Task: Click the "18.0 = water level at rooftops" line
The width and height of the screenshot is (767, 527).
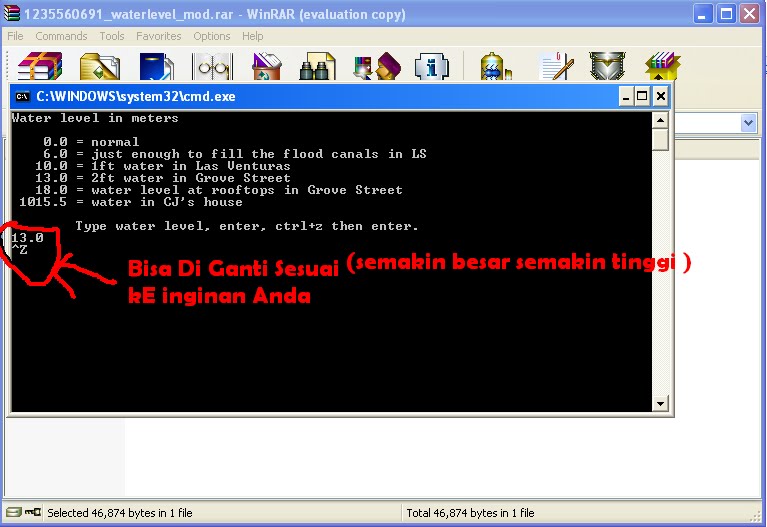Action: (x=219, y=190)
